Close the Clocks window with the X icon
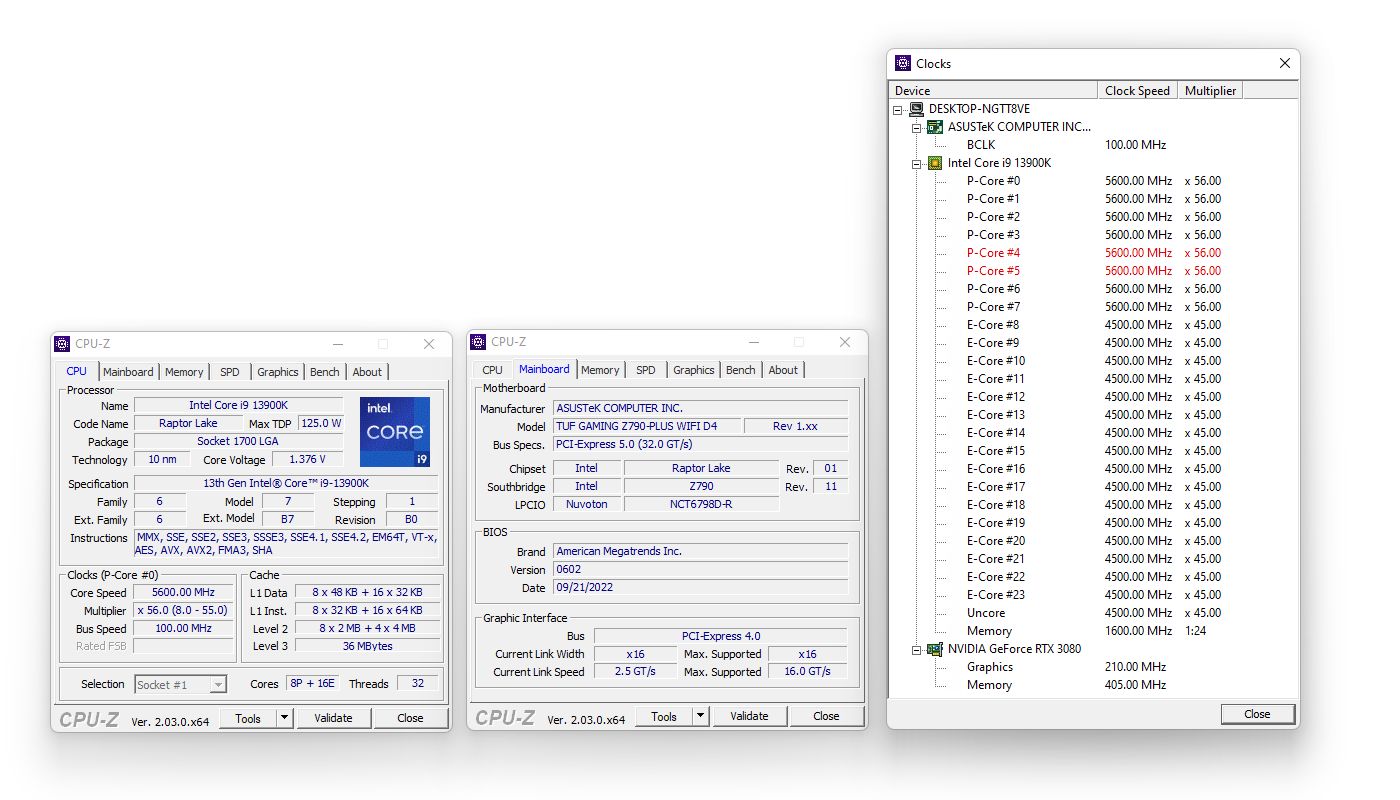Viewport: 1400px width, 800px height. (1285, 63)
